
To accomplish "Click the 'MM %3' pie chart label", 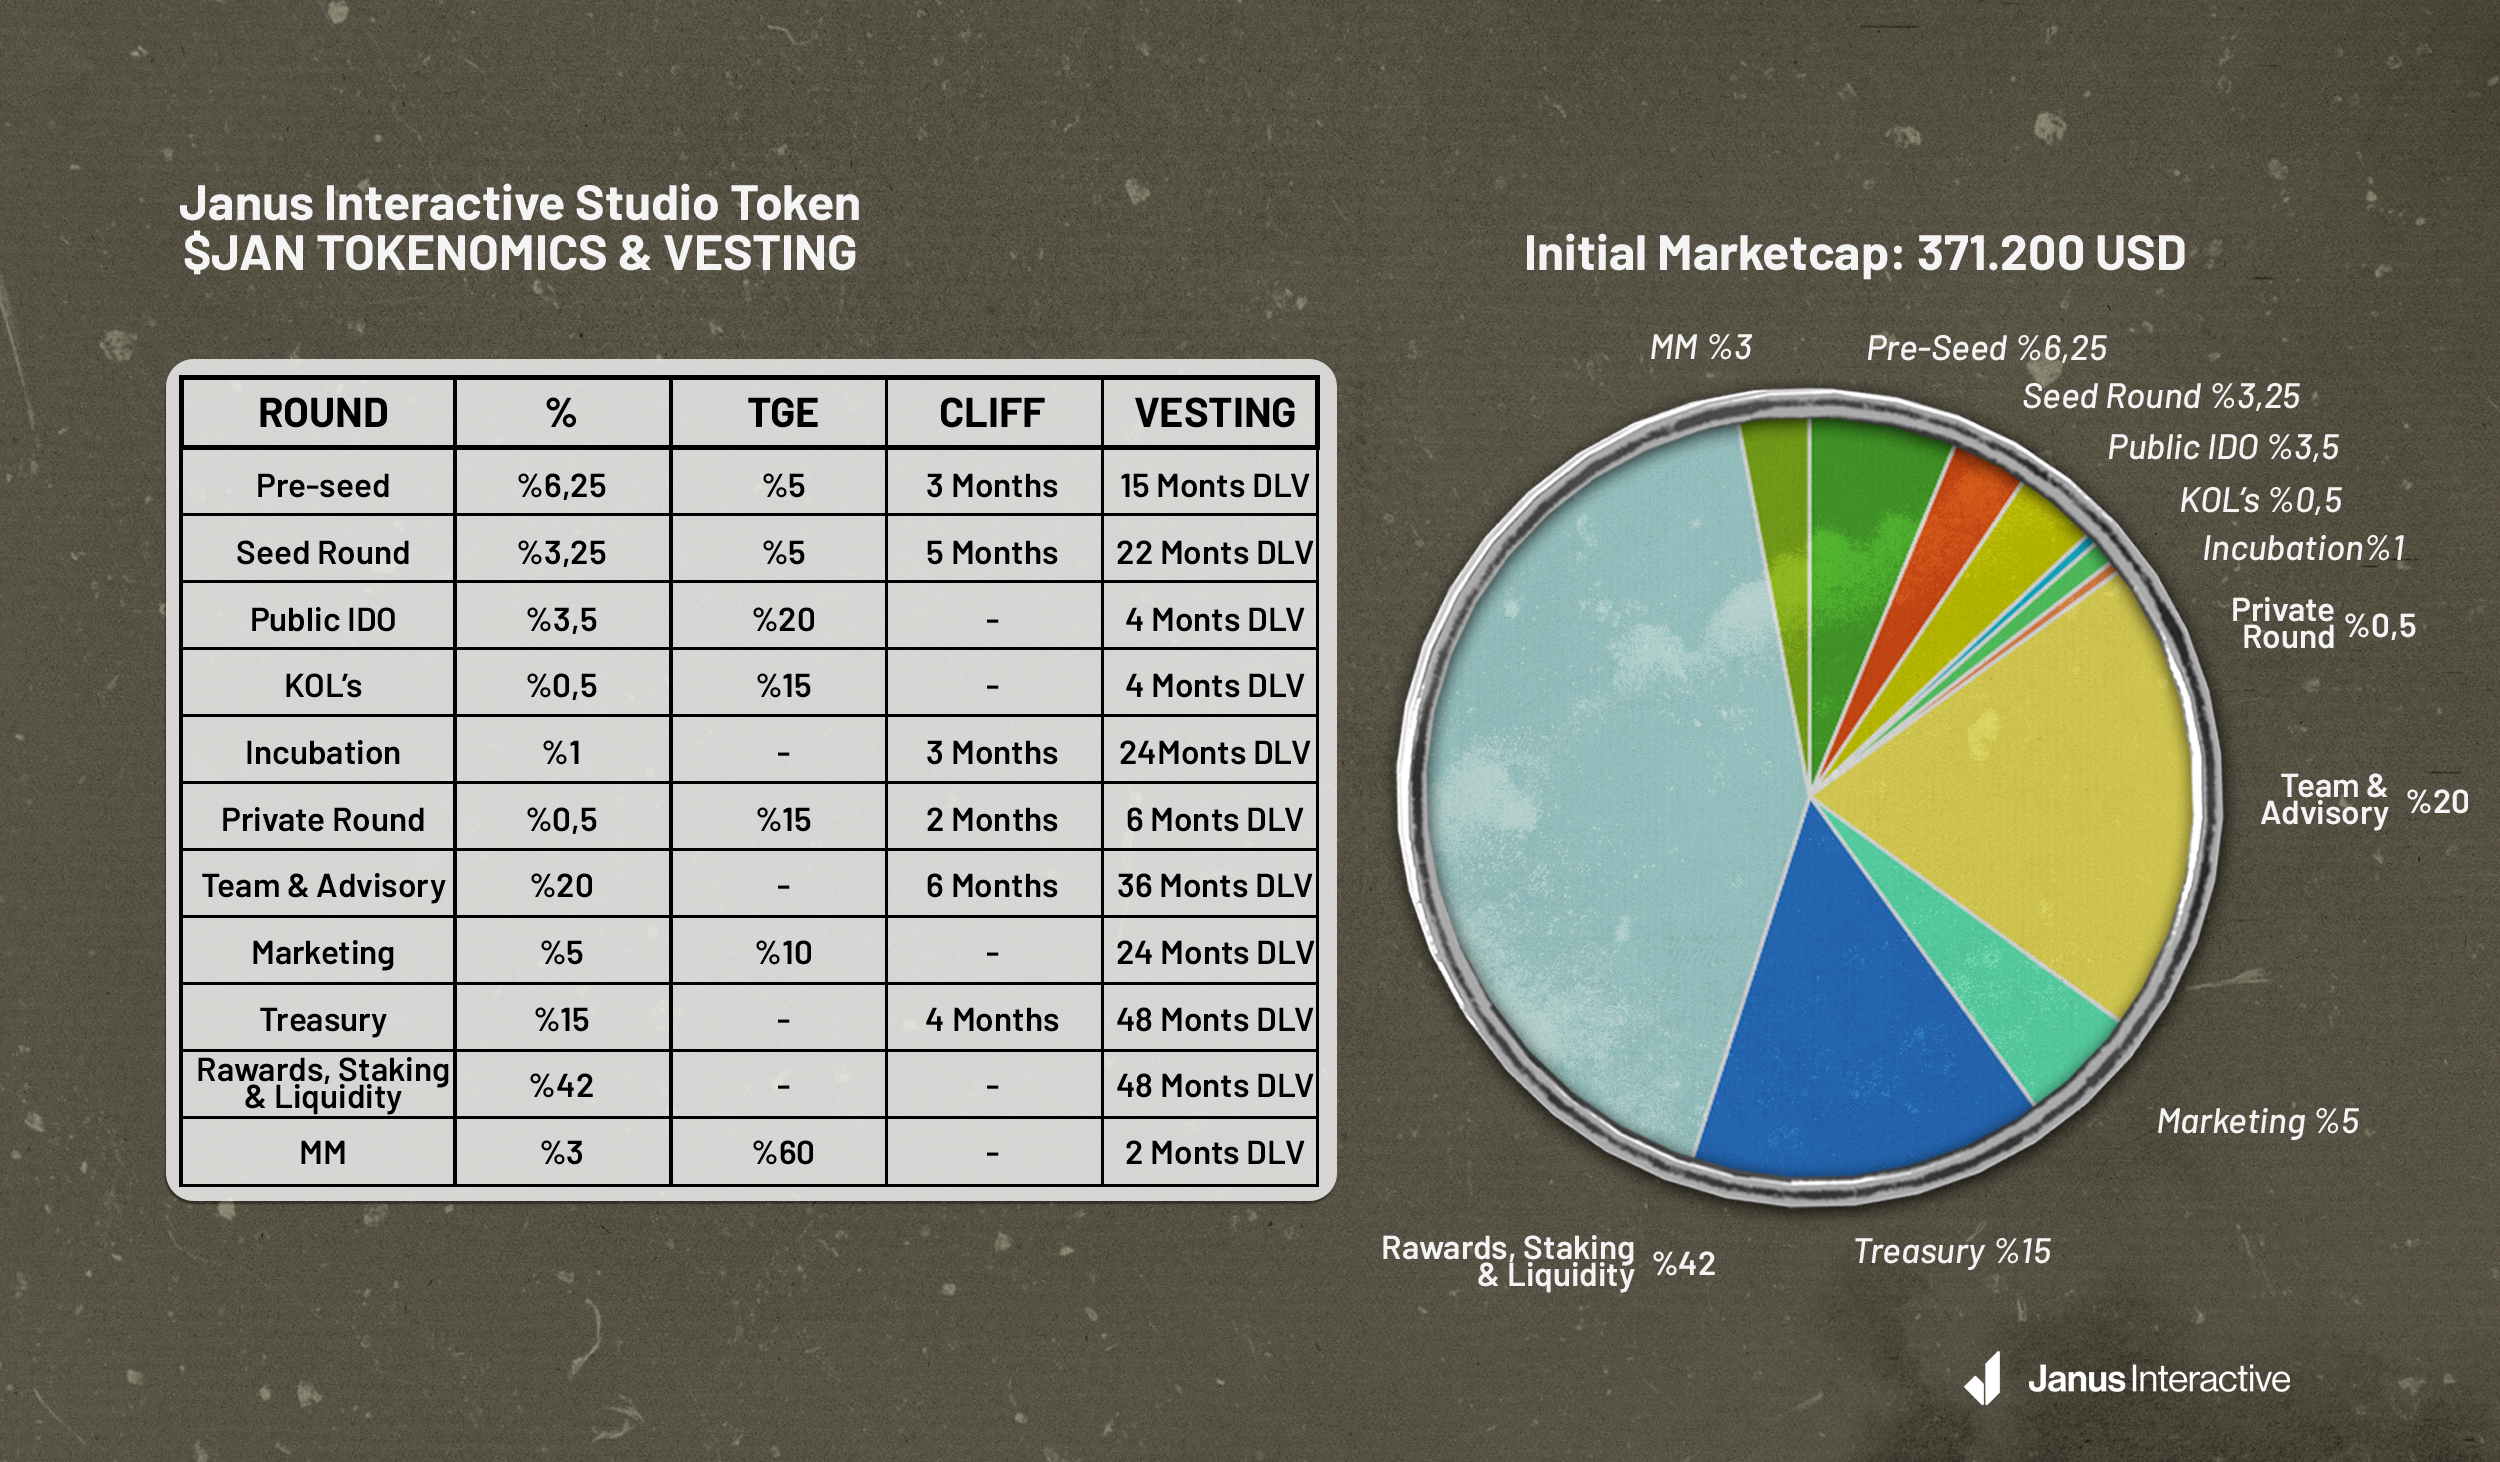I will pos(1701,347).
